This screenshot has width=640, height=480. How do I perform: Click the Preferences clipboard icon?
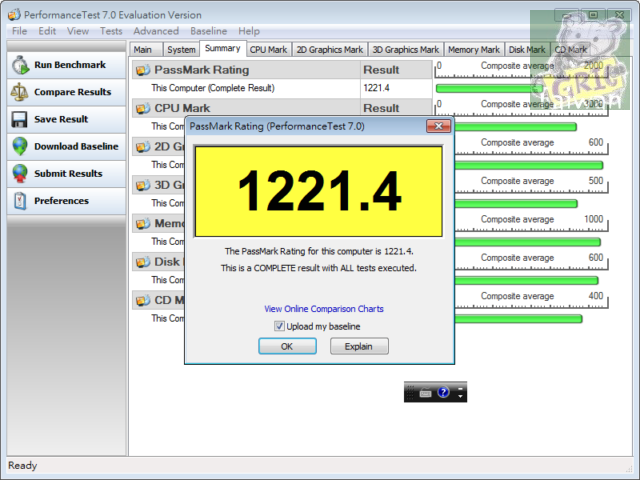(20, 201)
